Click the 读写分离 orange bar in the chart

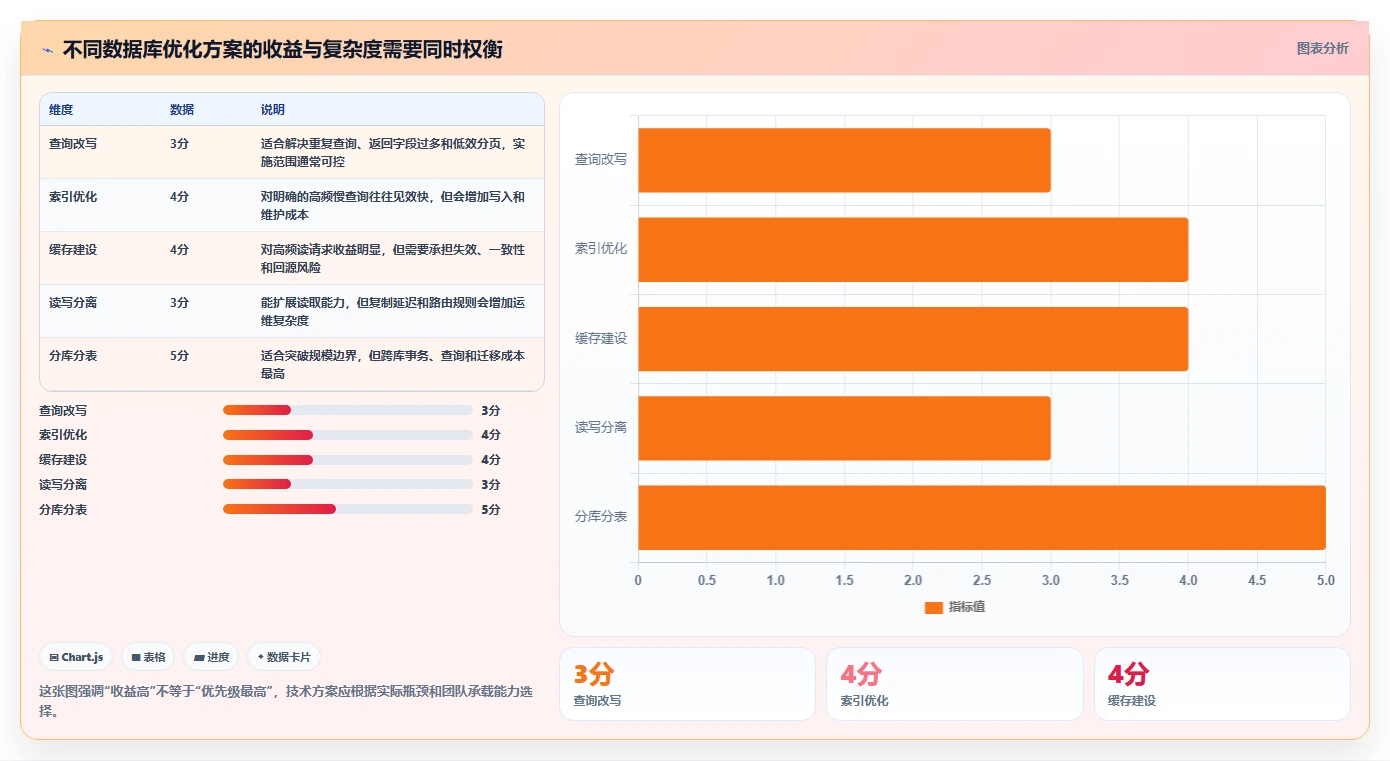[x=844, y=428]
